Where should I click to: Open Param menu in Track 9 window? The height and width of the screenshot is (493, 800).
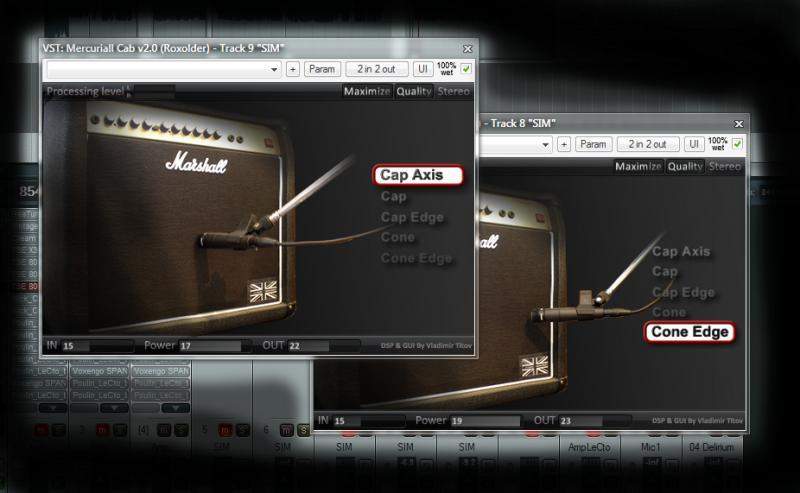[x=322, y=69]
